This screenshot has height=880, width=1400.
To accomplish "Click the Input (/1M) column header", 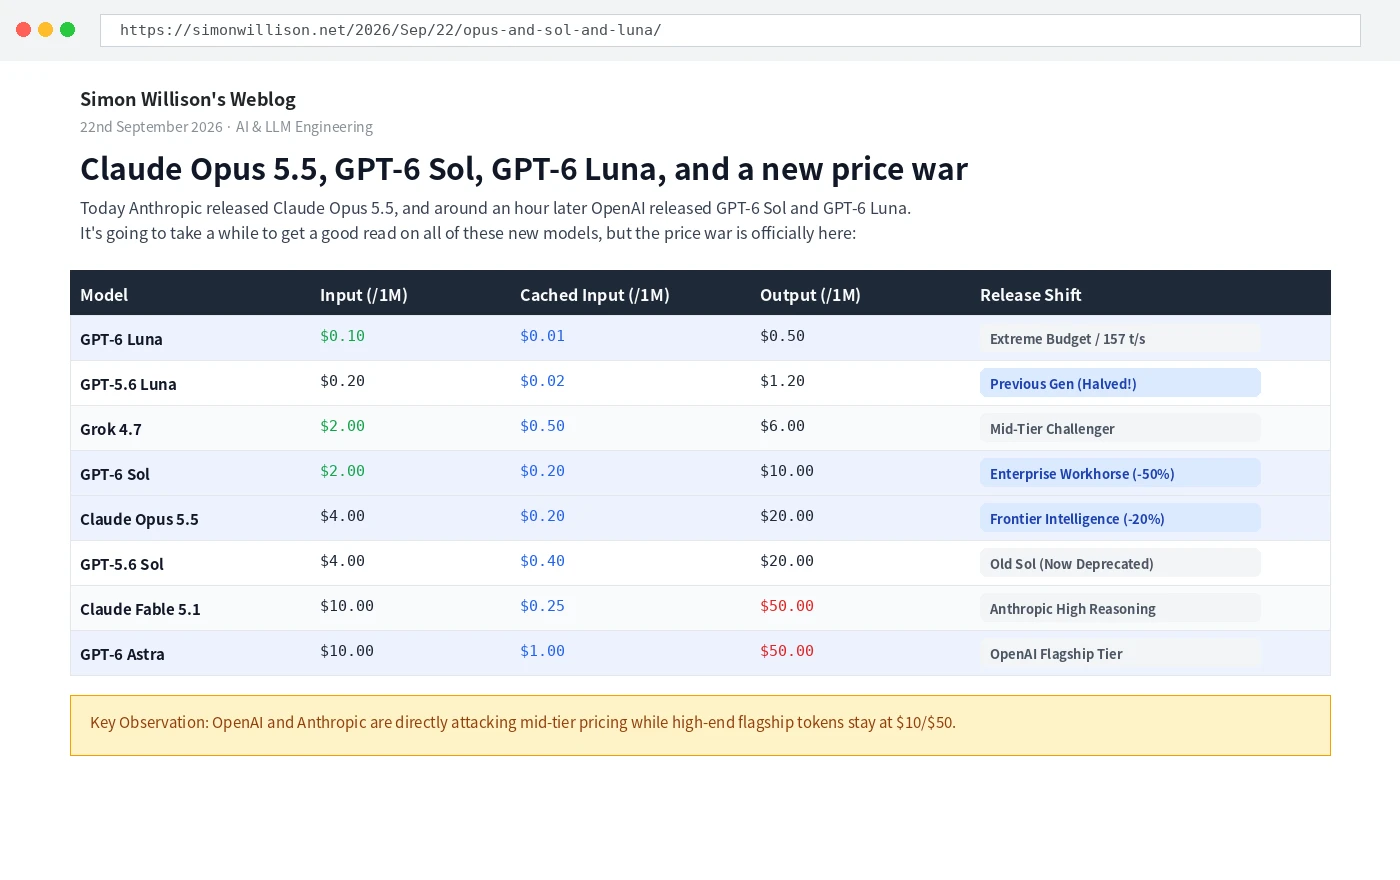I will (364, 295).
